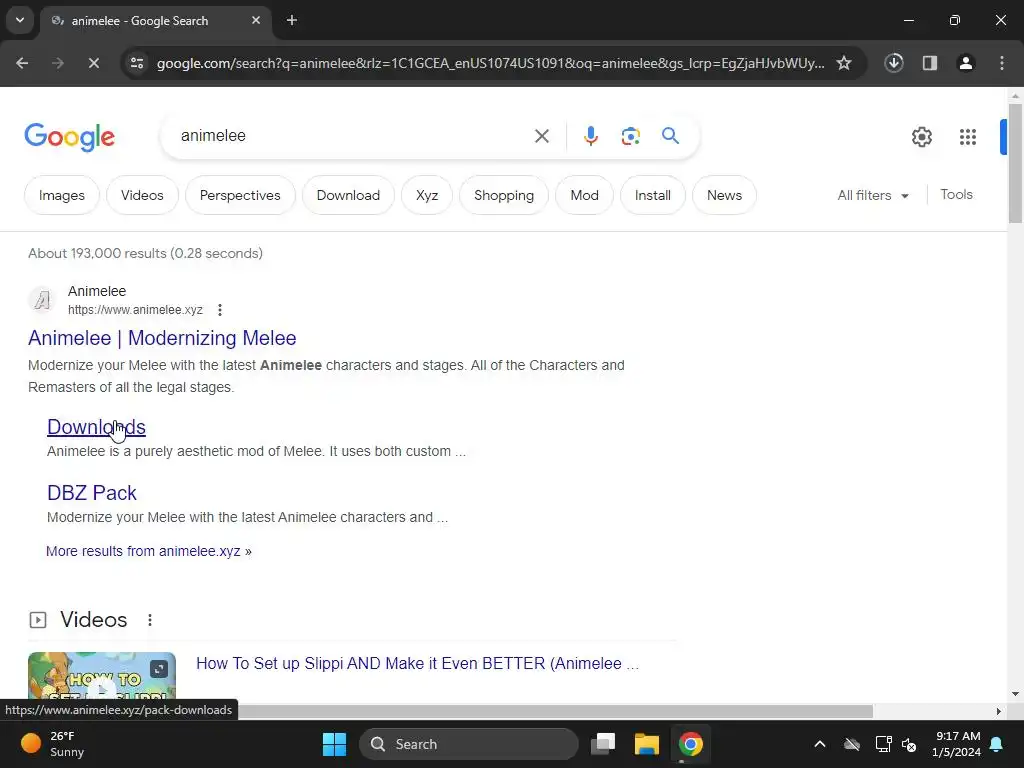Click the magnifier search button
Viewport: 1024px width, 768px height.
pyautogui.click(x=671, y=135)
